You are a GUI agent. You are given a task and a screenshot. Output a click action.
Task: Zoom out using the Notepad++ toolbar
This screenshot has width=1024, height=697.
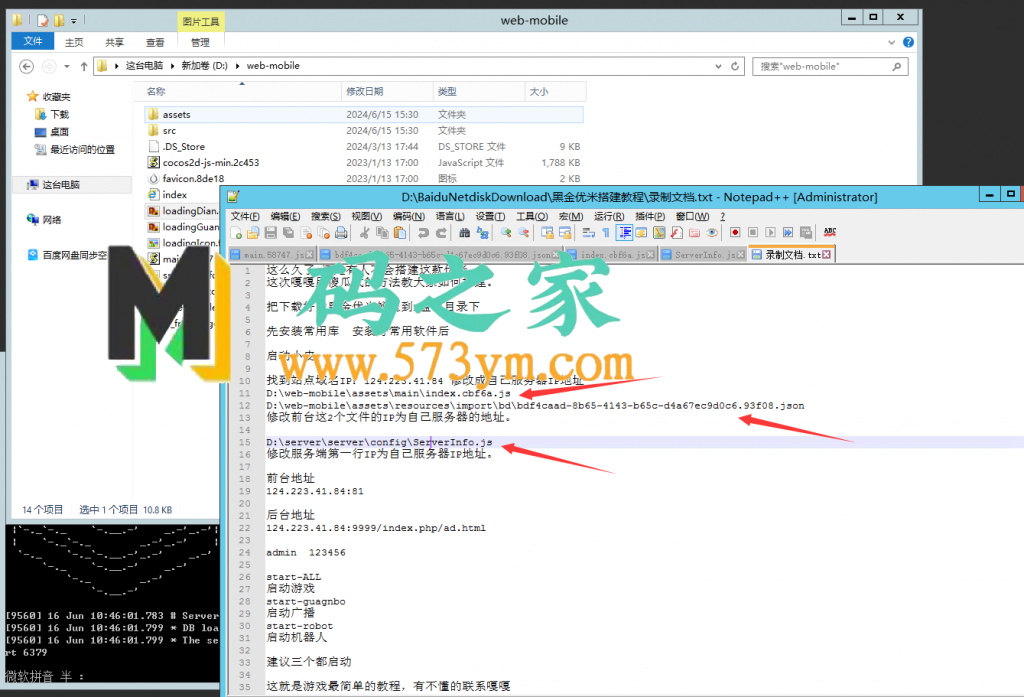[x=523, y=233]
